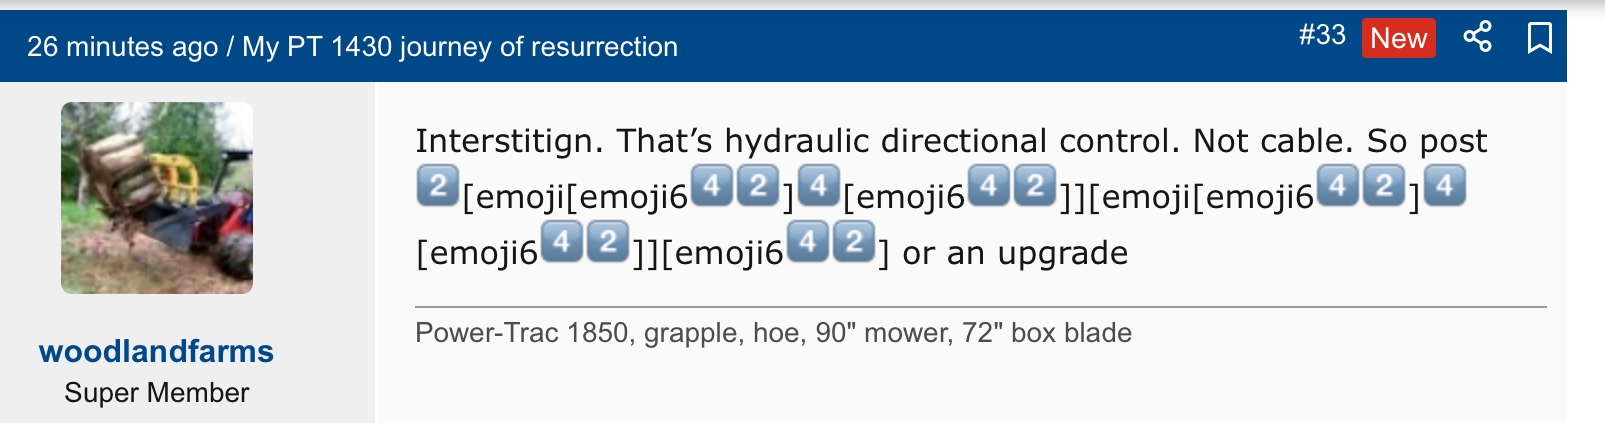Click the red New badge
1605x423 pixels.
[x=1398, y=38]
